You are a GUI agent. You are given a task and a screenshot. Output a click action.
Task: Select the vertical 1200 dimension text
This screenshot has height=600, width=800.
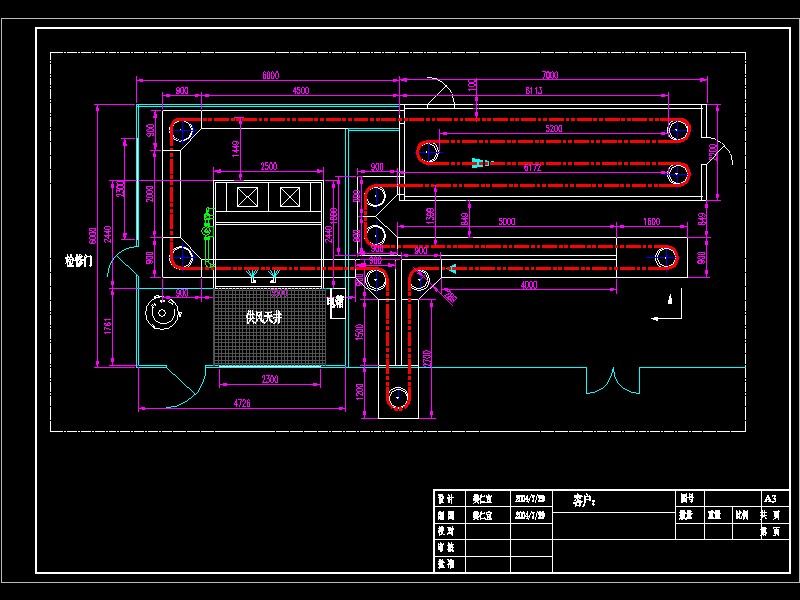pyautogui.click(x=359, y=392)
